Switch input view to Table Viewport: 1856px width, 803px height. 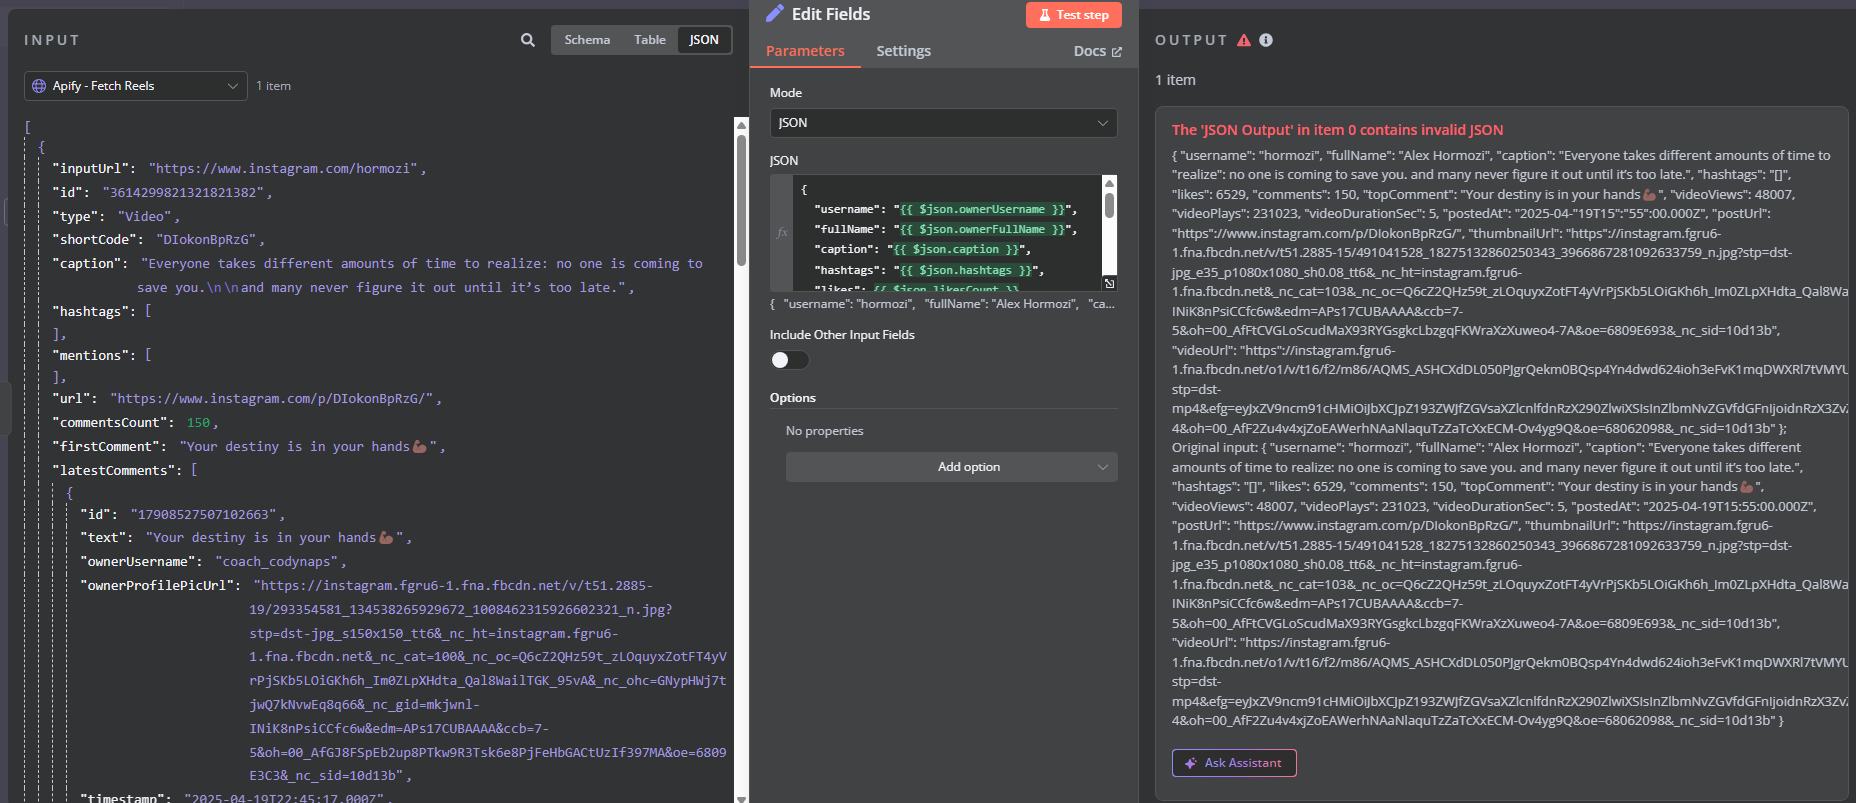click(x=649, y=40)
